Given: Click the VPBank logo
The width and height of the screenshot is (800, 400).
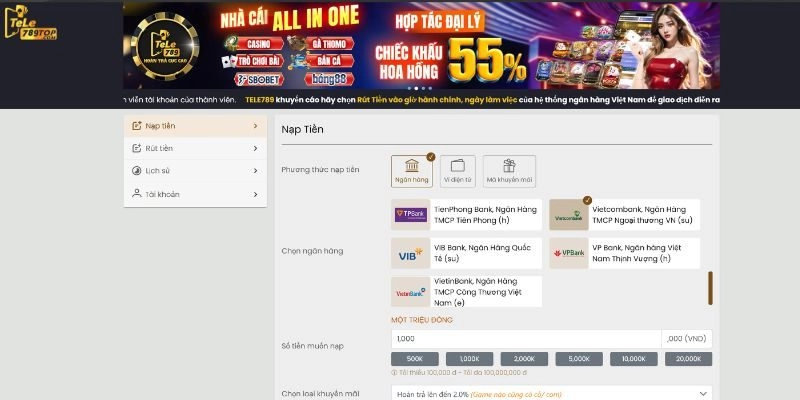Looking at the screenshot, I should tap(569, 253).
